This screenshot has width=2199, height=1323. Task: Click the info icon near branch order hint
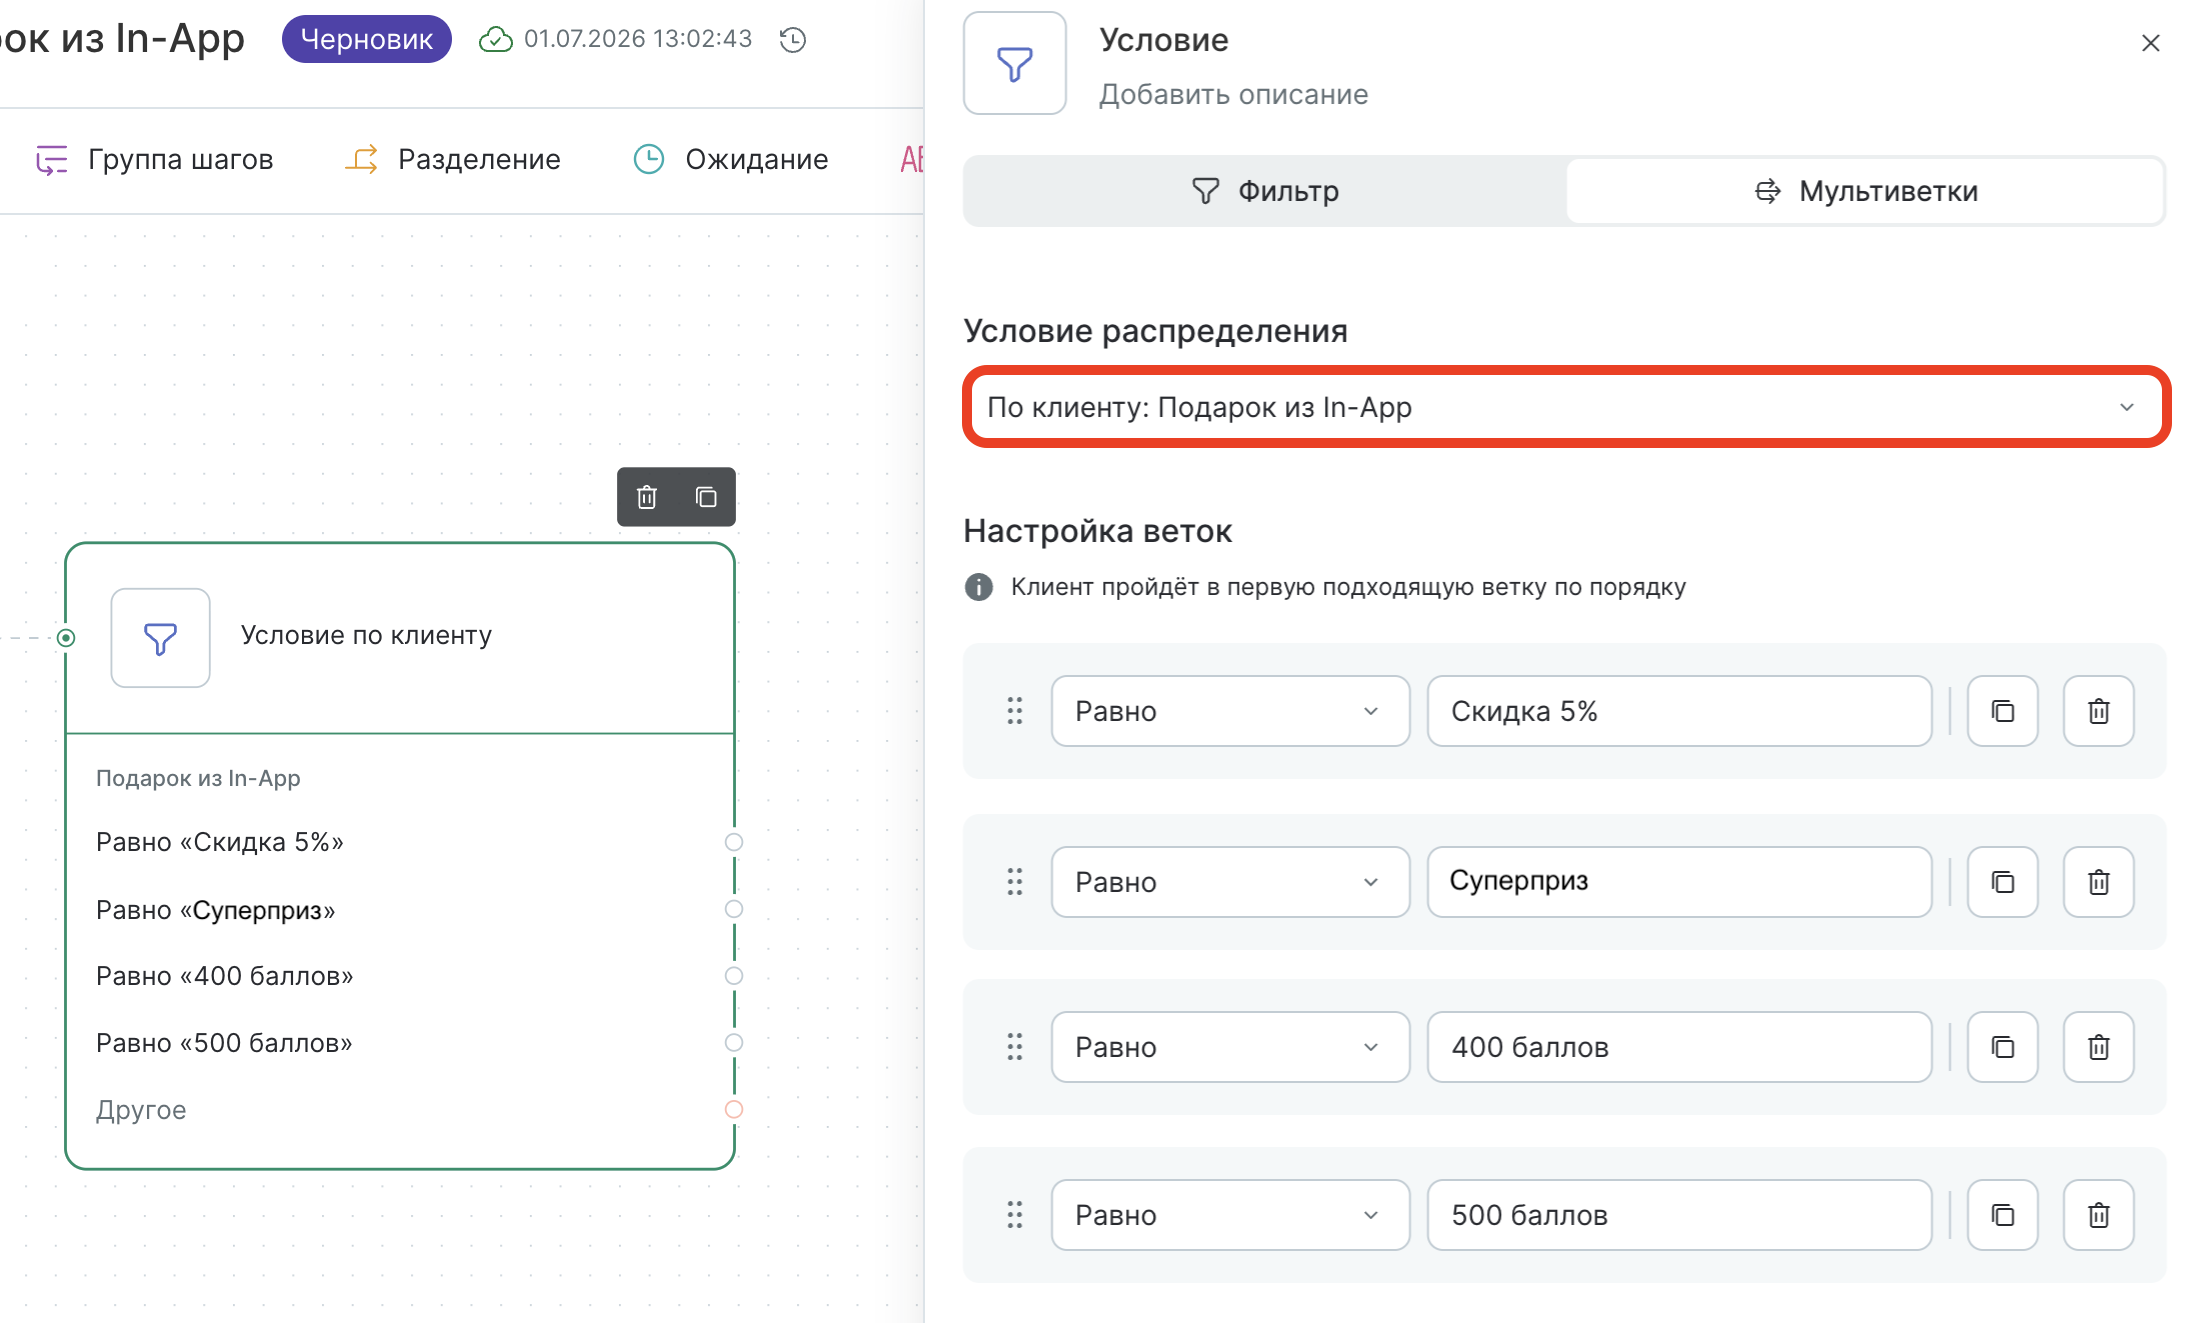pyautogui.click(x=979, y=587)
